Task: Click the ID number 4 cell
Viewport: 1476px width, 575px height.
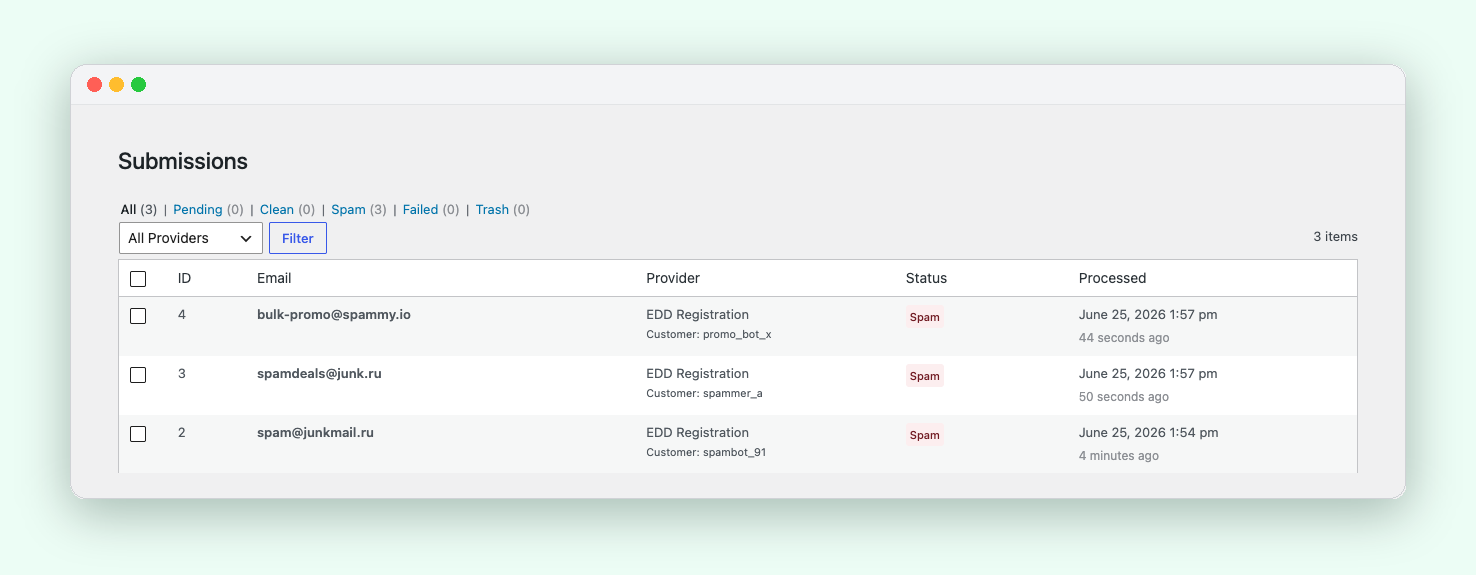Action: coord(182,314)
